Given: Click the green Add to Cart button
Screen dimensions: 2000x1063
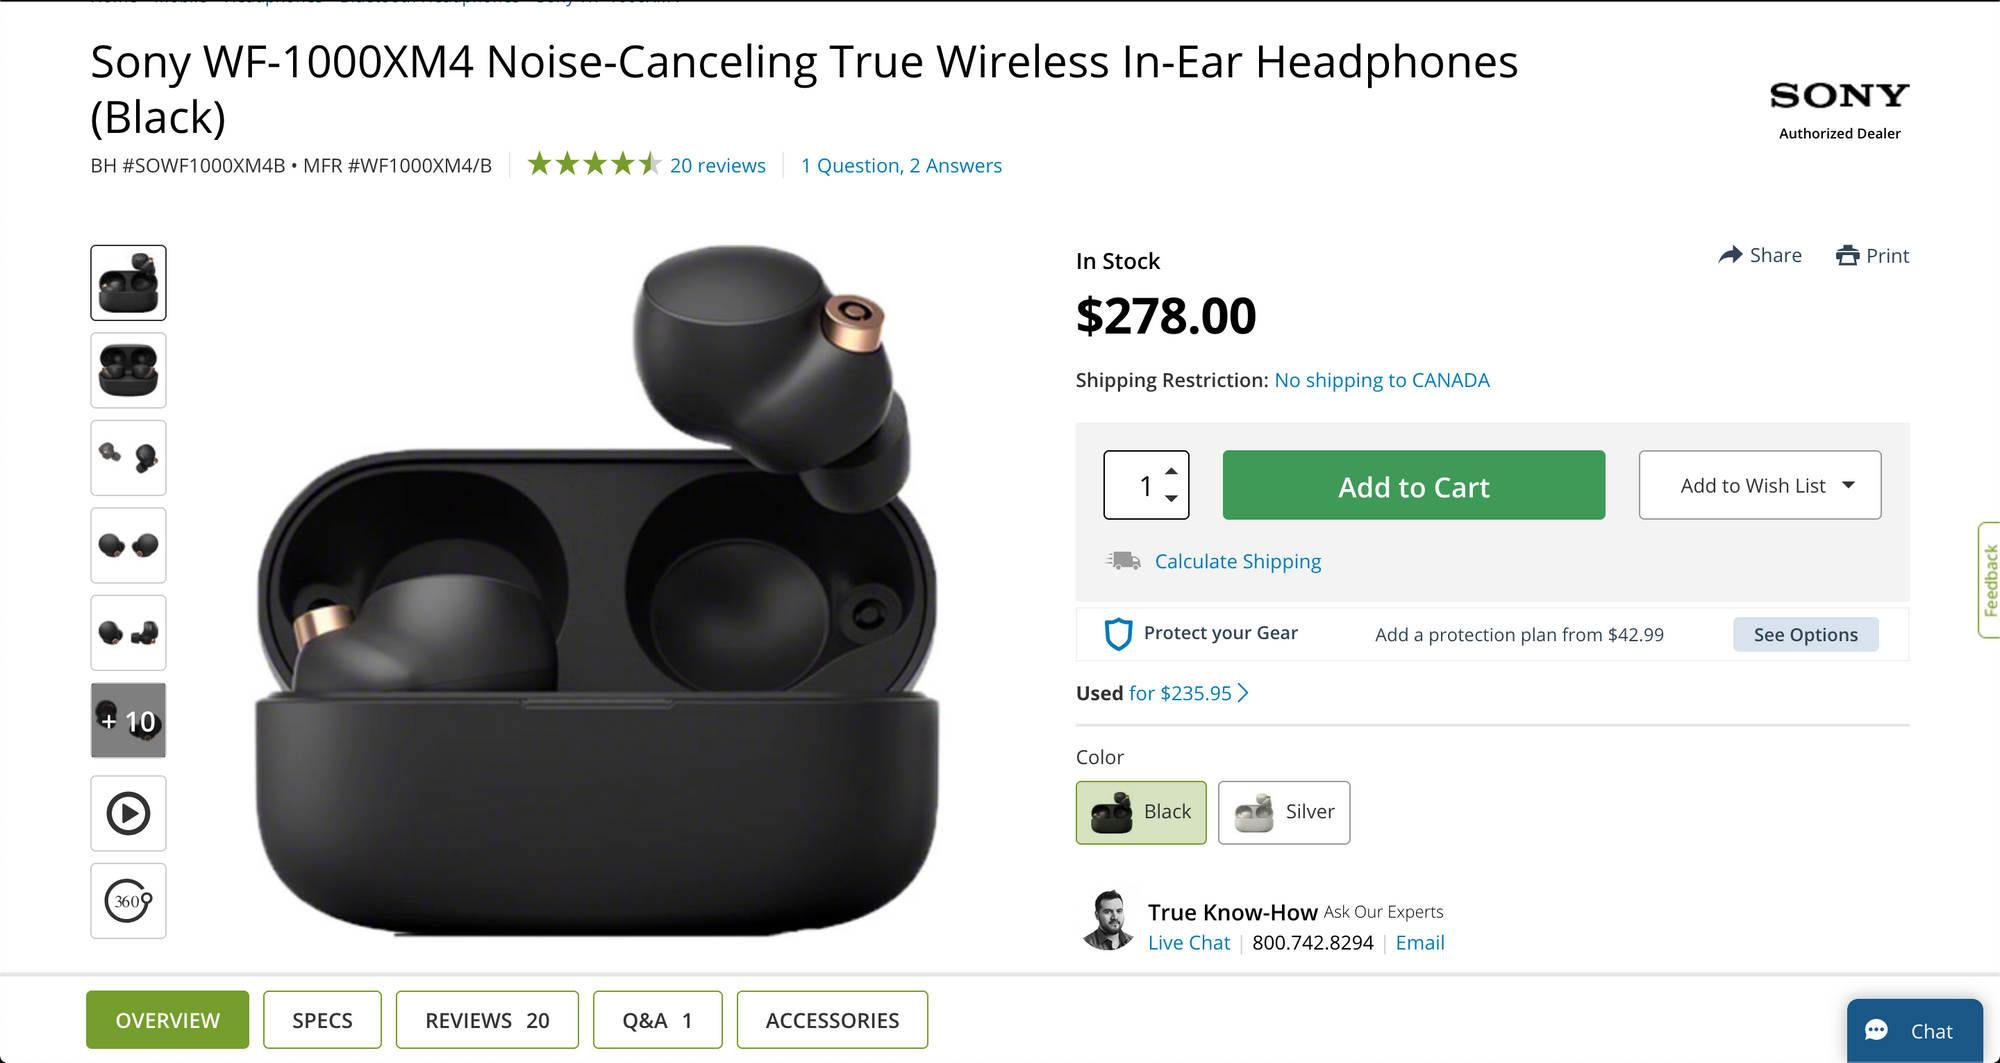Looking at the screenshot, I should click(x=1414, y=485).
